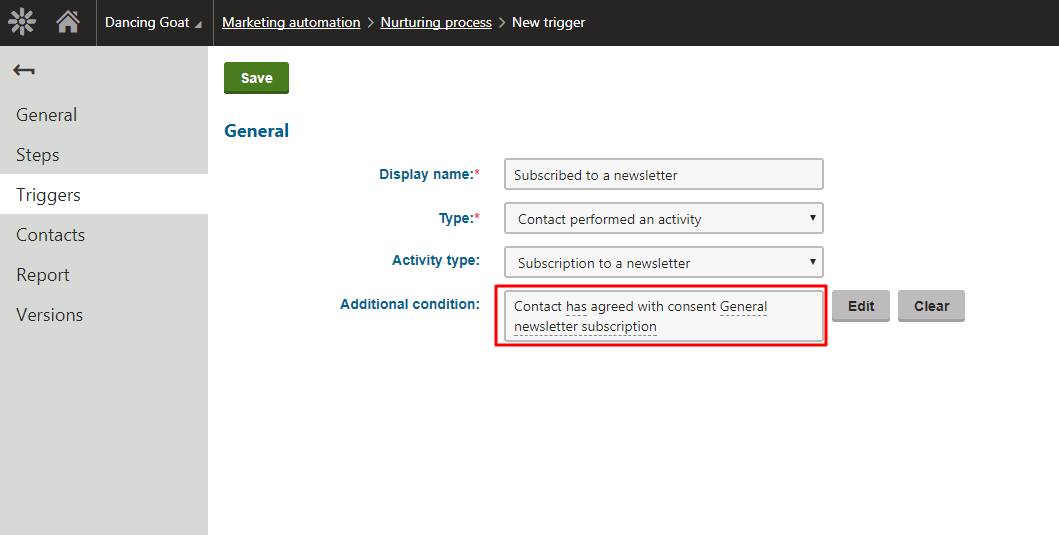Image resolution: width=1059 pixels, height=535 pixels.
Task: Open the Activity type dropdown
Action: click(x=664, y=262)
